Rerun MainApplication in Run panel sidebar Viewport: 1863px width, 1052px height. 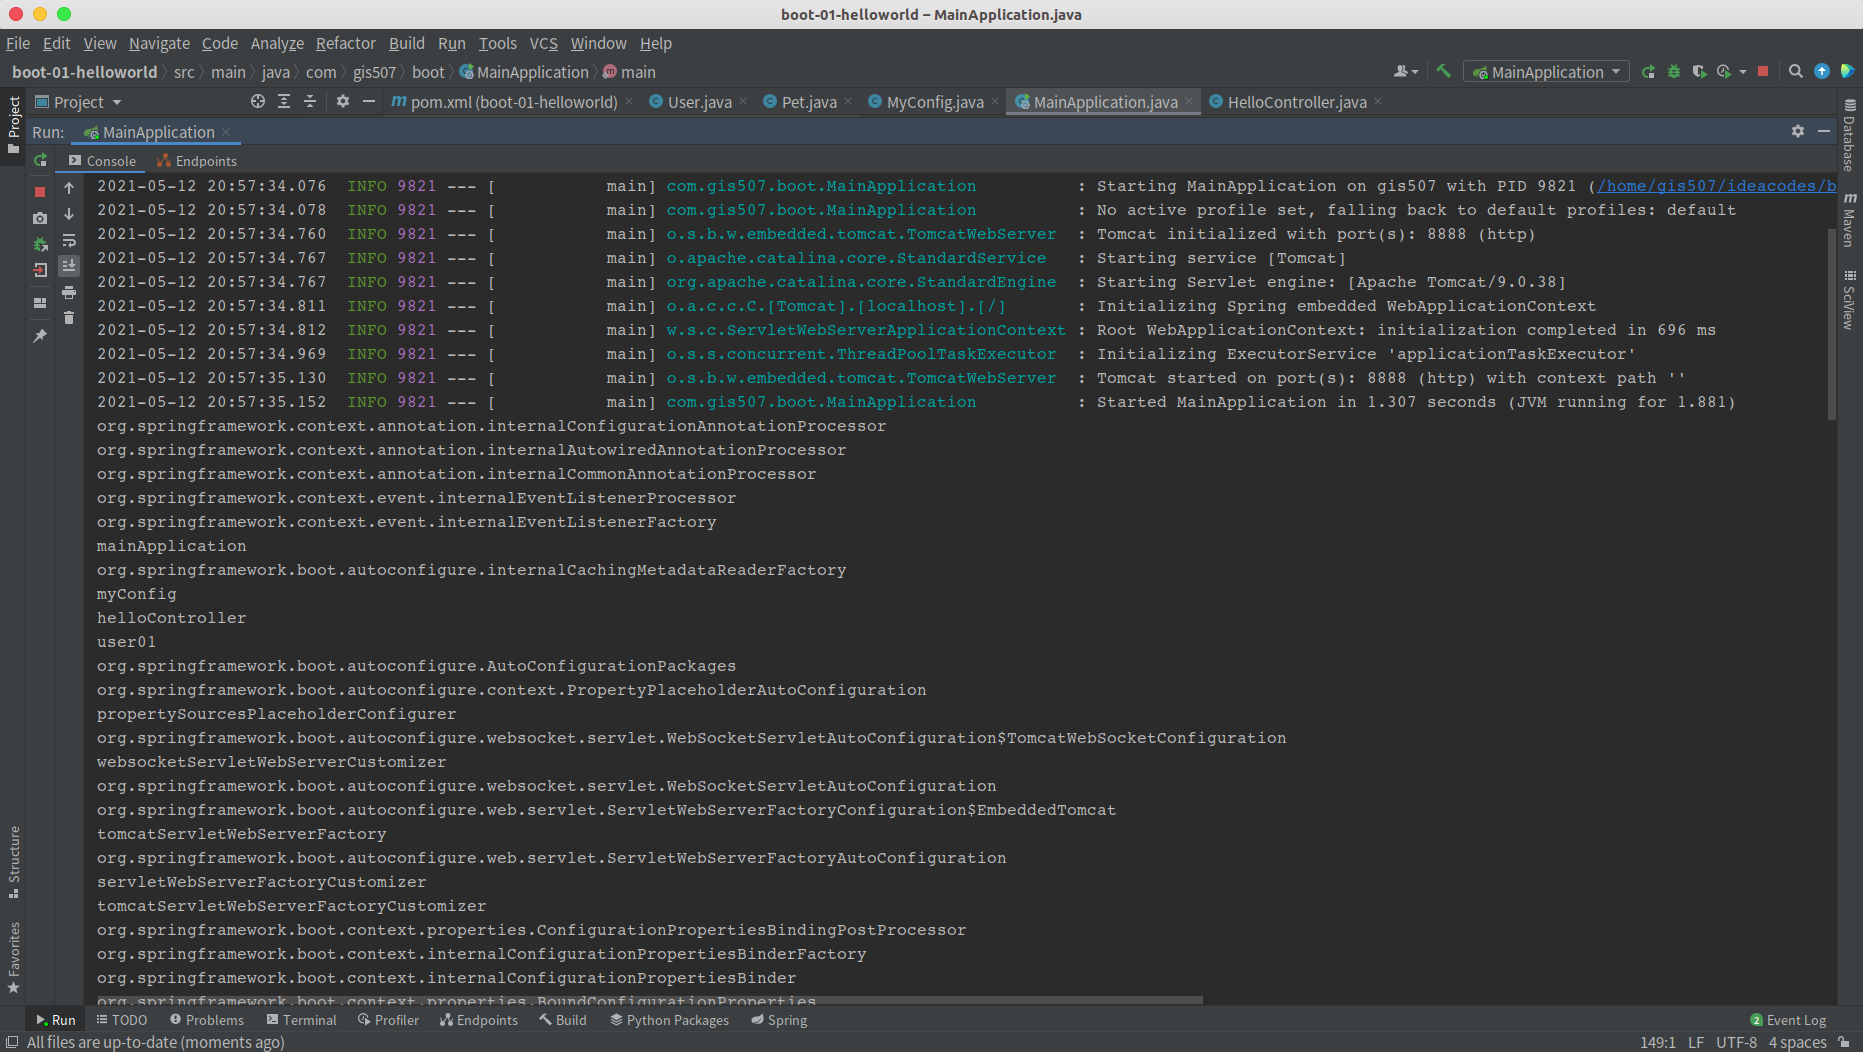coord(40,160)
